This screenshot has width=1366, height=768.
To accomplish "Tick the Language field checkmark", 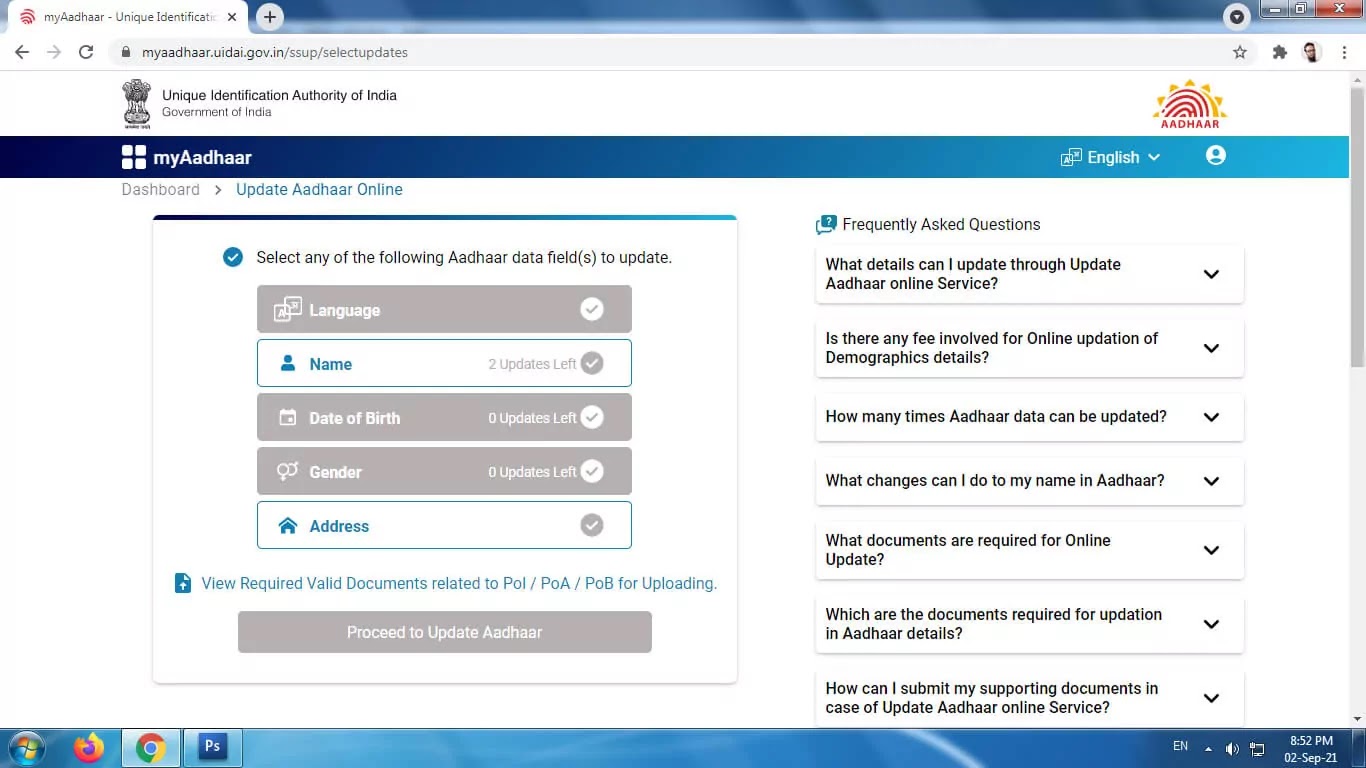I will point(592,309).
